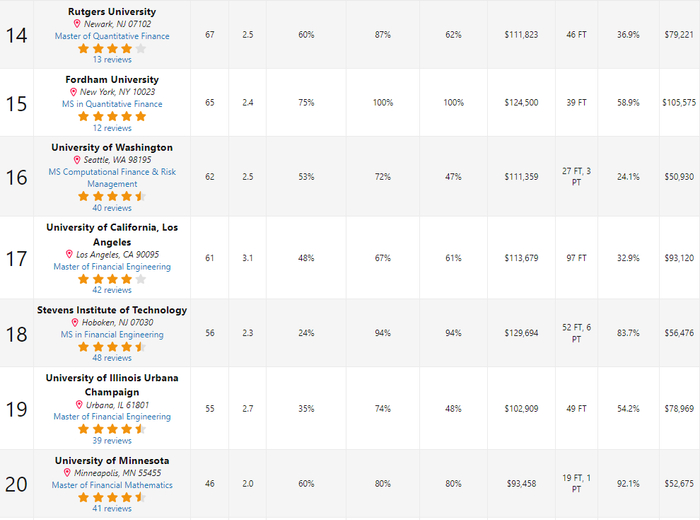This screenshot has height=520, width=700.
Task: Read the 48 reviews for Stevens Institute
Action: click(x=112, y=358)
